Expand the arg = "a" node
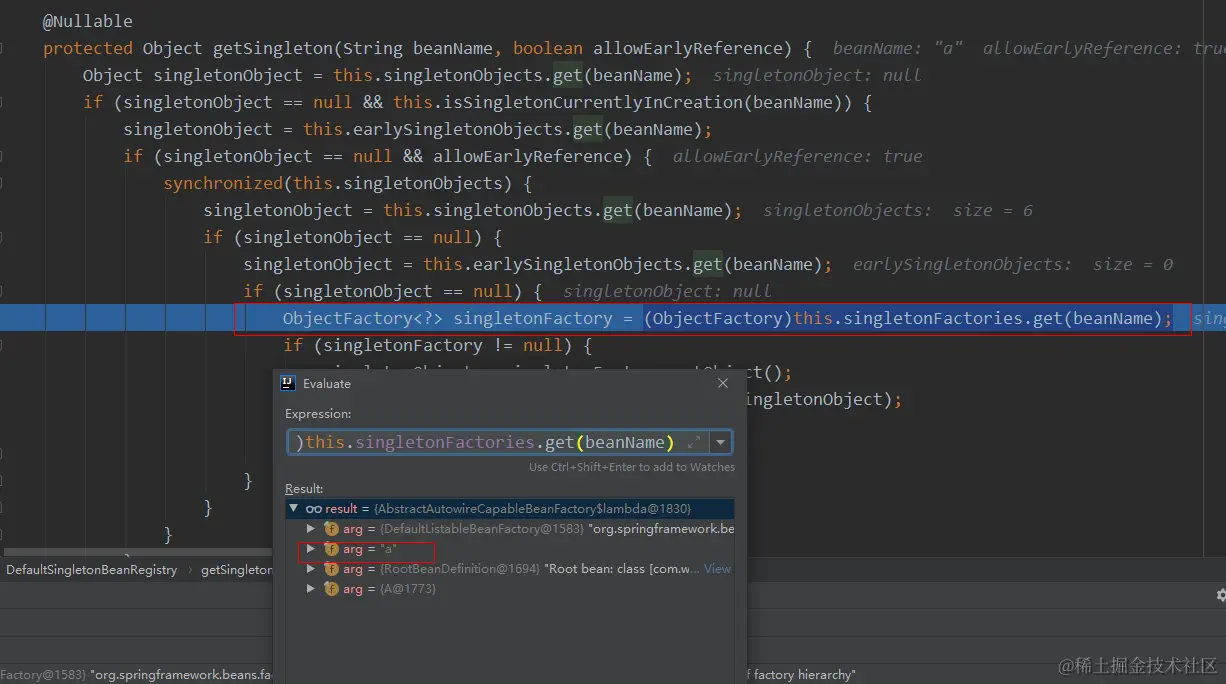1226x684 pixels. [x=311, y=549]
